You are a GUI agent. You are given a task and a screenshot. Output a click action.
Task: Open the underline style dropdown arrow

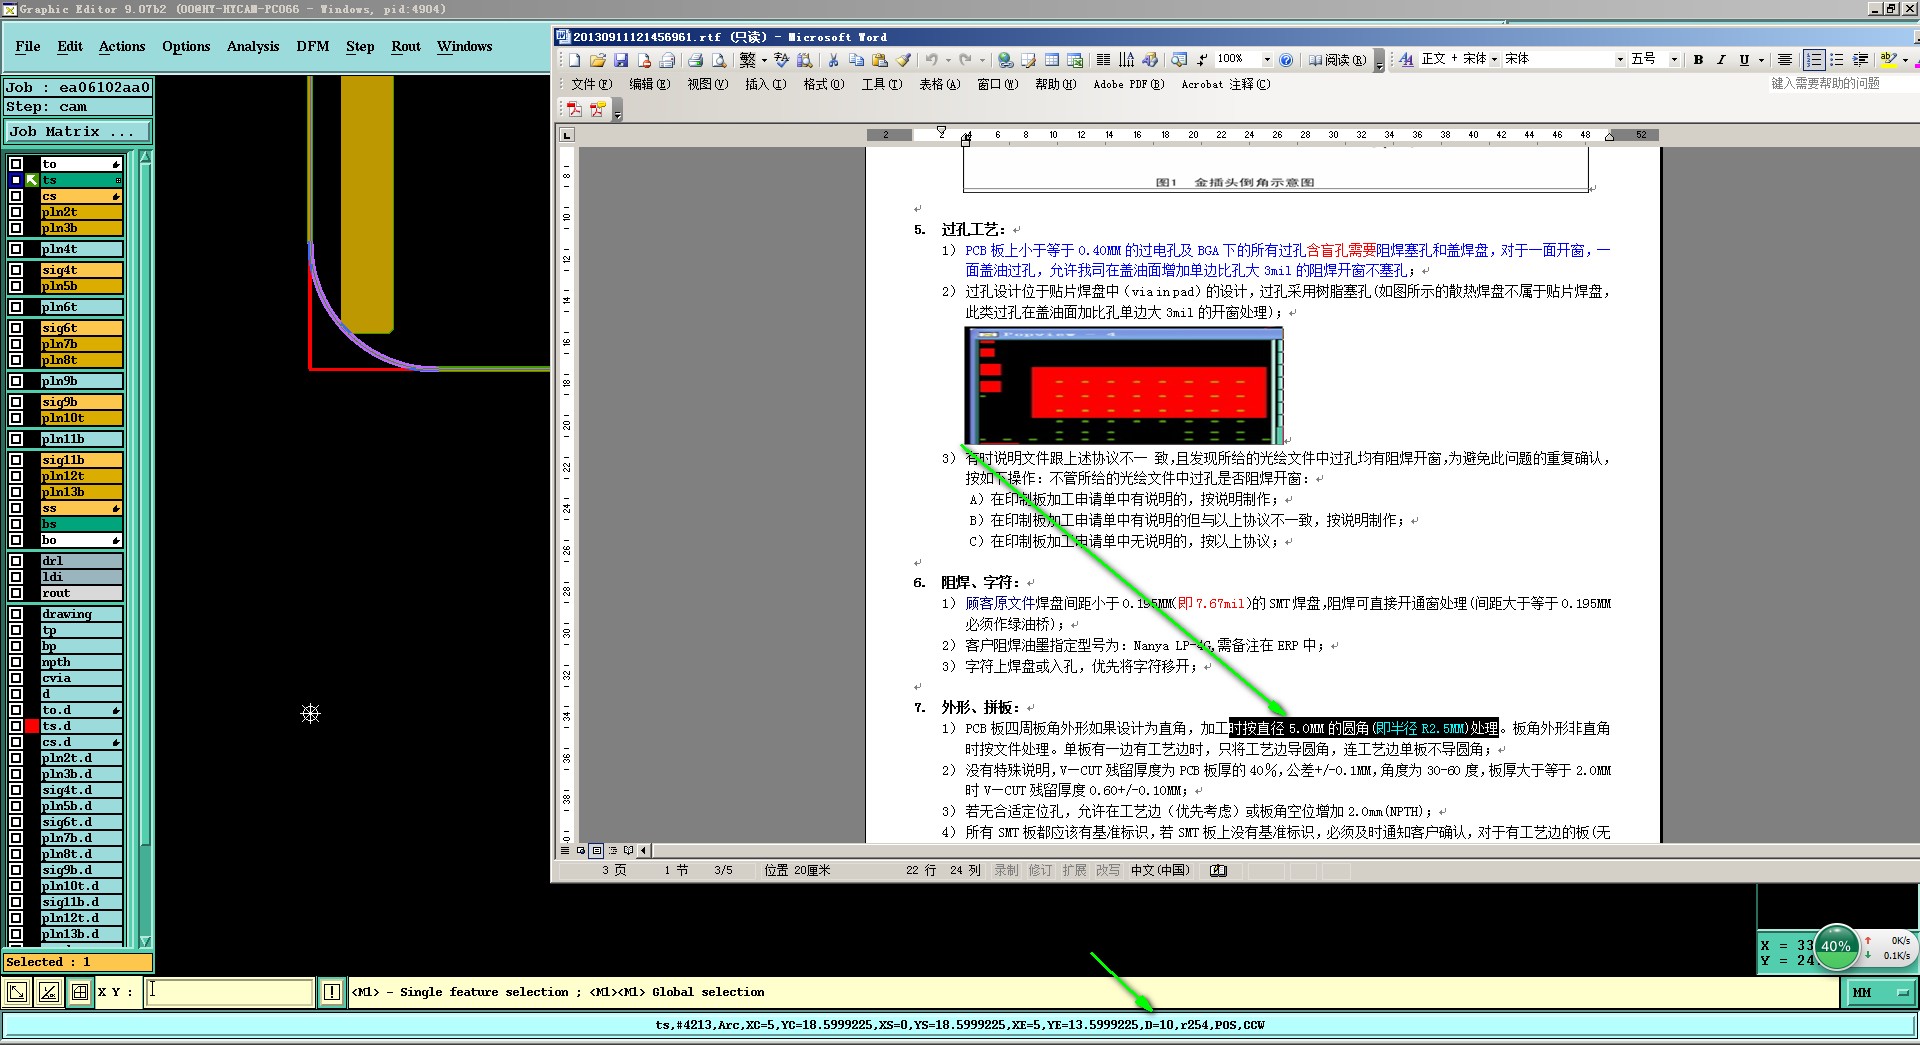coord(1761,60)
